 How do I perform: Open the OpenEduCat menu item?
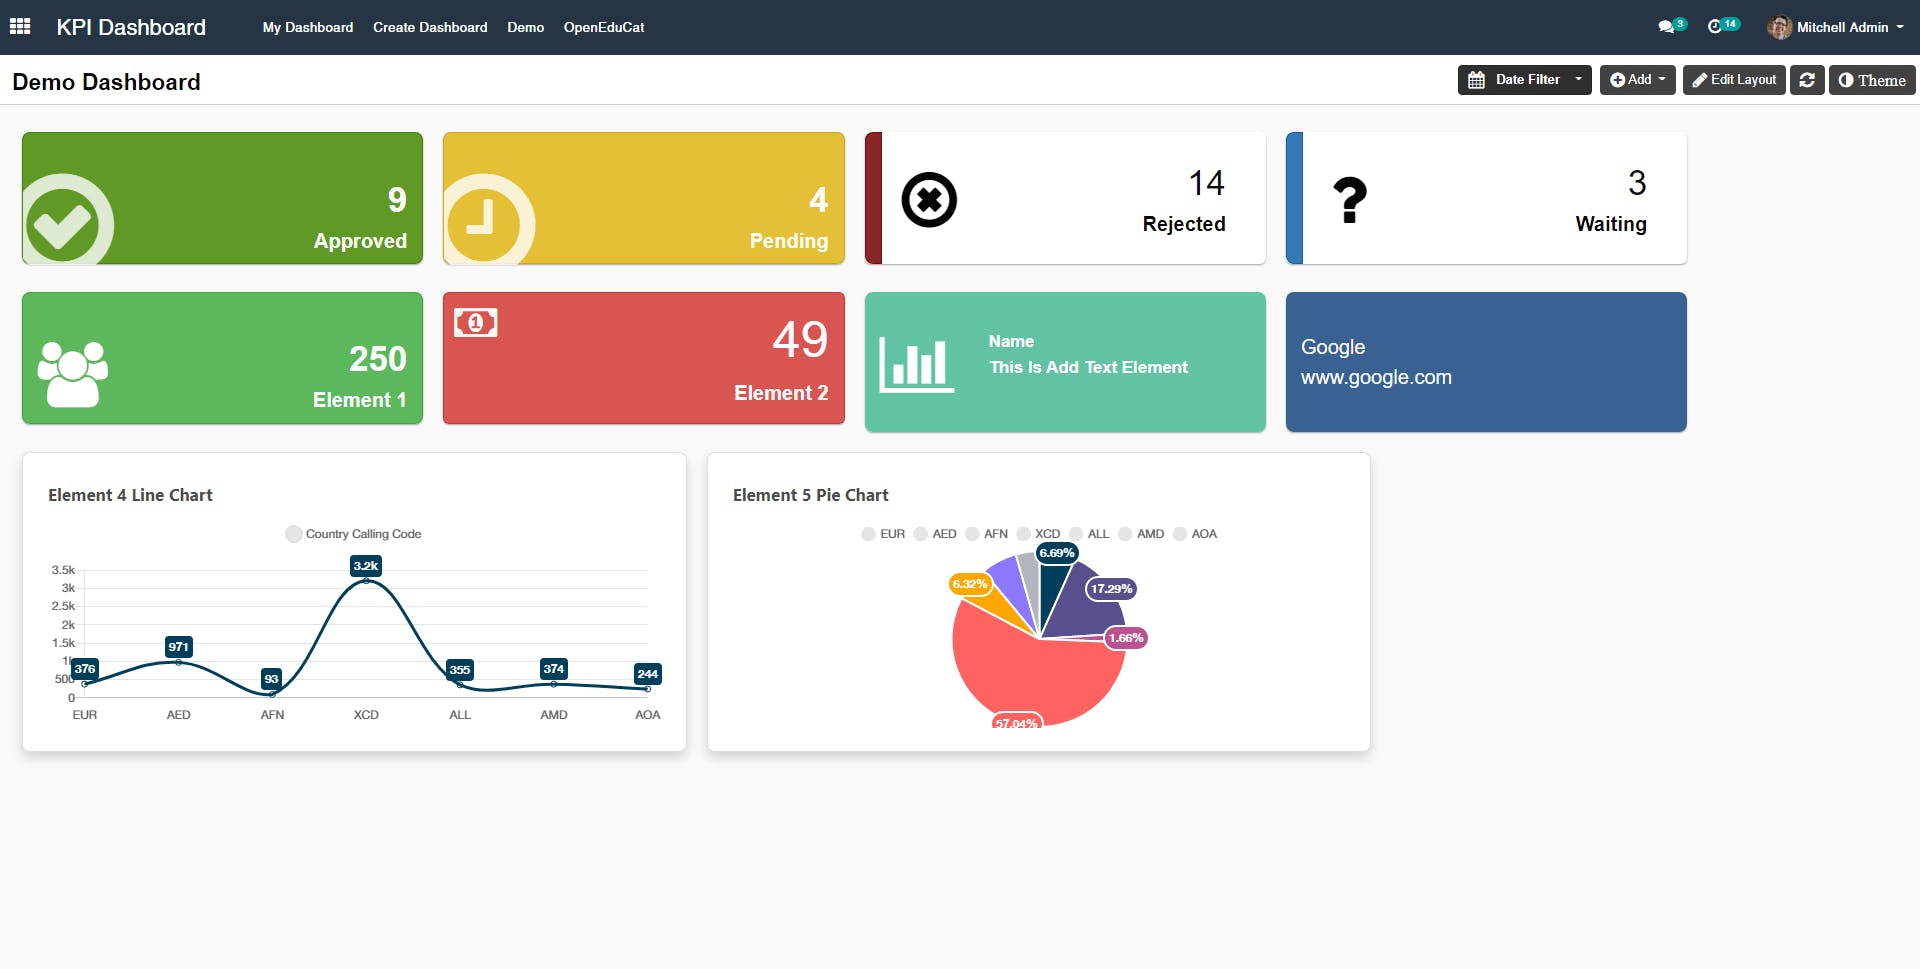coord(604,27)
